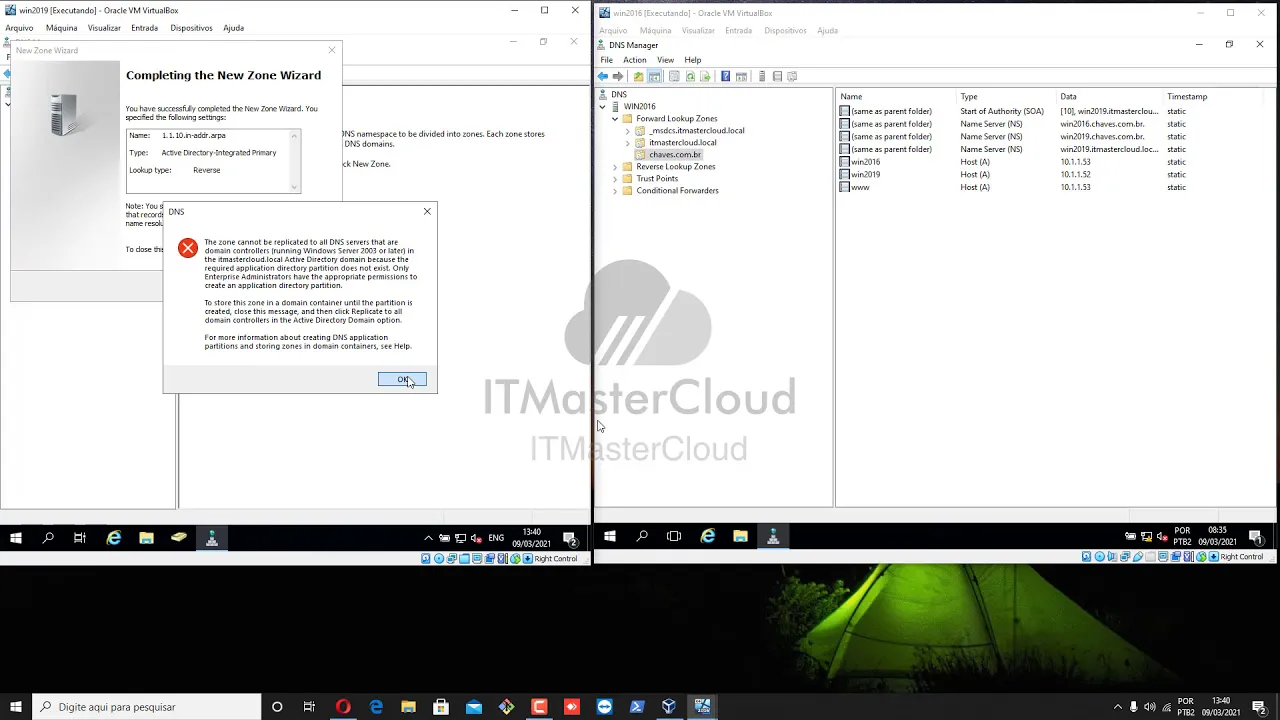This screenshot has width=1280, height=720.
Task: Click Name column header
Action: click(897, 96)
